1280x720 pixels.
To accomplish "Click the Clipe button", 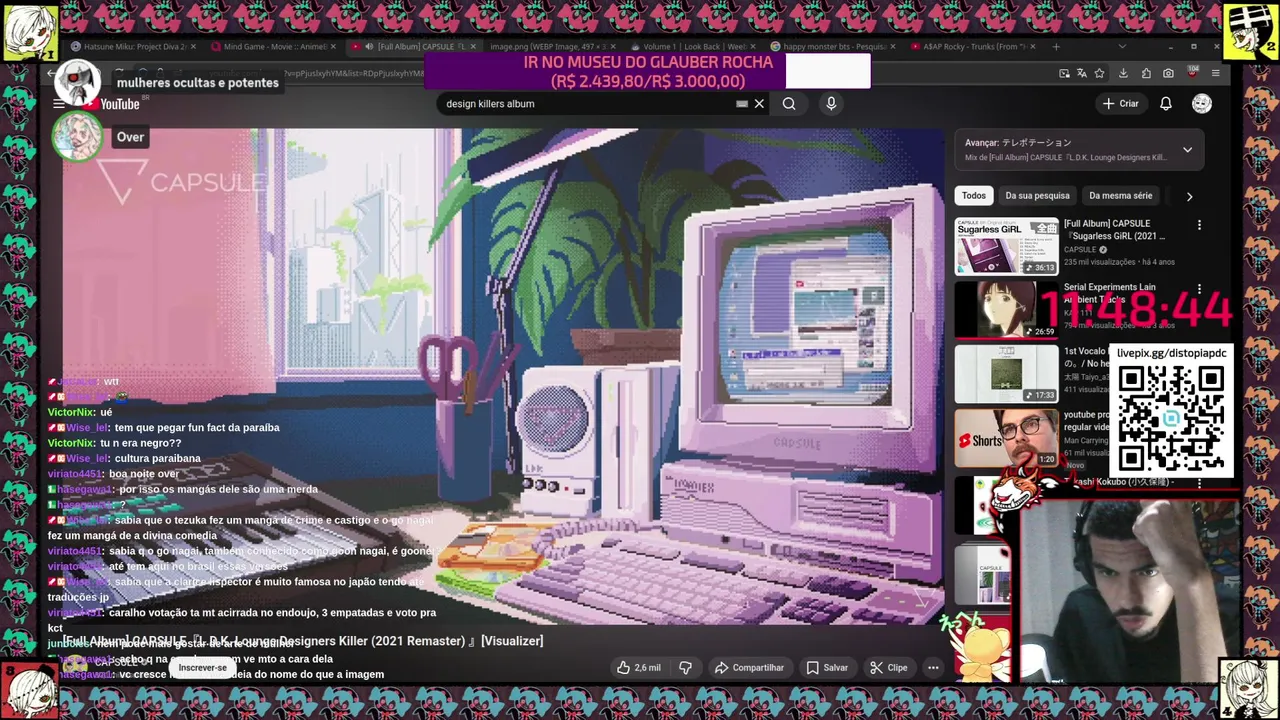I will click(888, 668).
